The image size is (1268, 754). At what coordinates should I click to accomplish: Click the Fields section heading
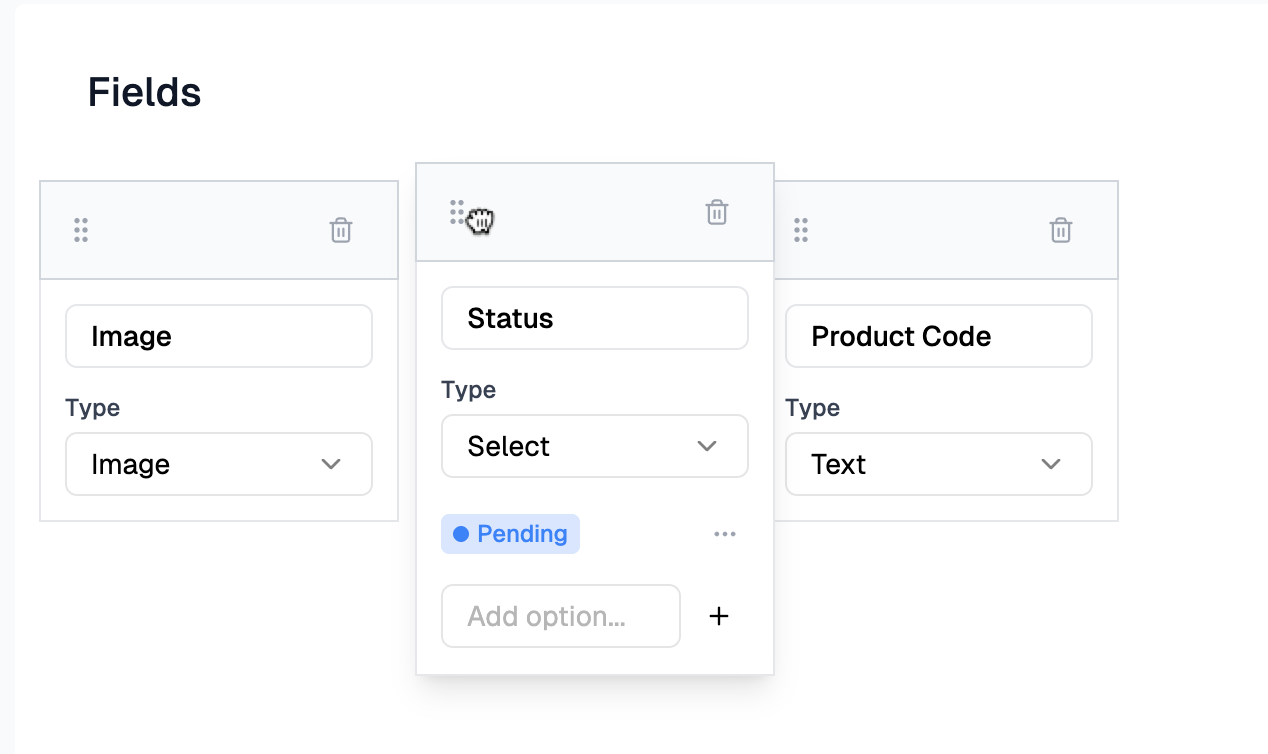tap(145, 92)
